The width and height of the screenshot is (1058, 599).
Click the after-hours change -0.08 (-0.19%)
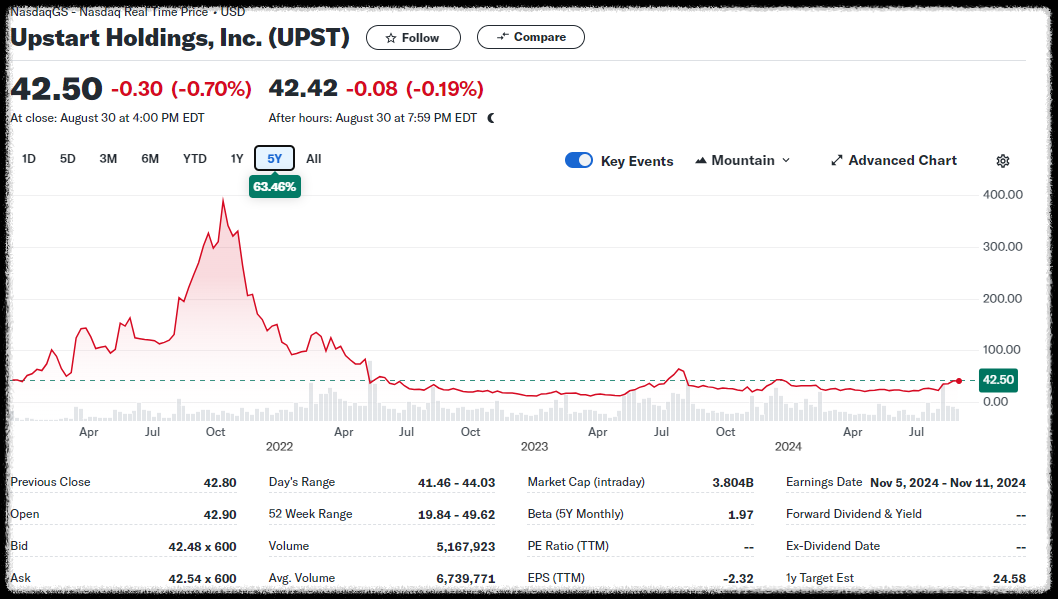pos(415,88)
